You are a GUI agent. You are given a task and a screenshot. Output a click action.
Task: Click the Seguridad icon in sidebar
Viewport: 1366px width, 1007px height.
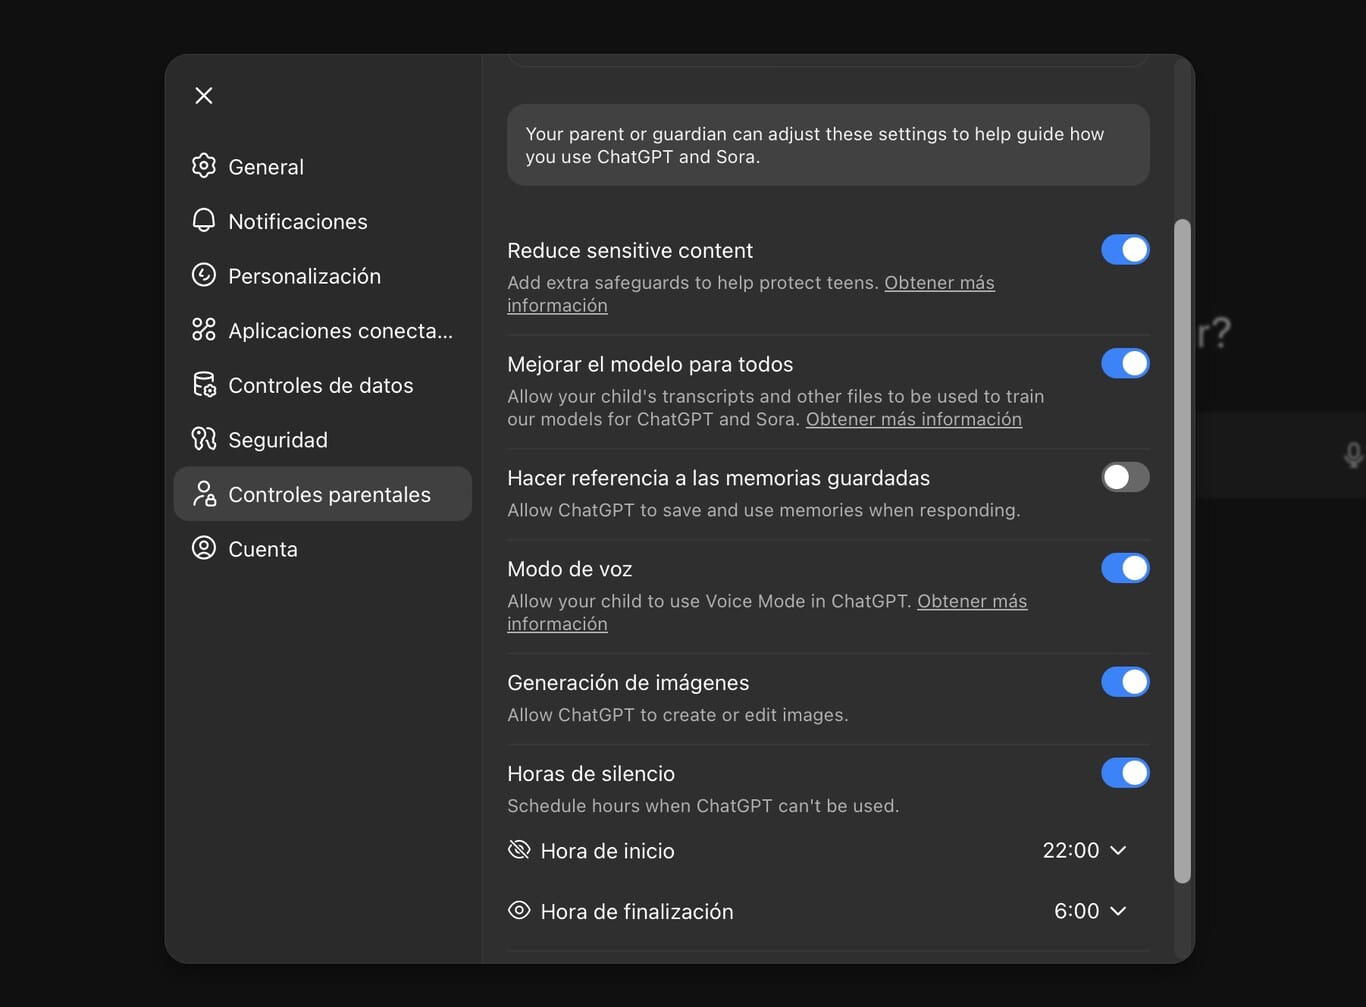[x=204, y=439]
